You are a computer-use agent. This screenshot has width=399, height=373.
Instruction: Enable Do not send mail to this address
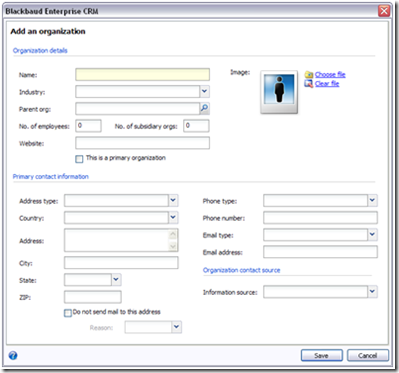pos(68,313)
